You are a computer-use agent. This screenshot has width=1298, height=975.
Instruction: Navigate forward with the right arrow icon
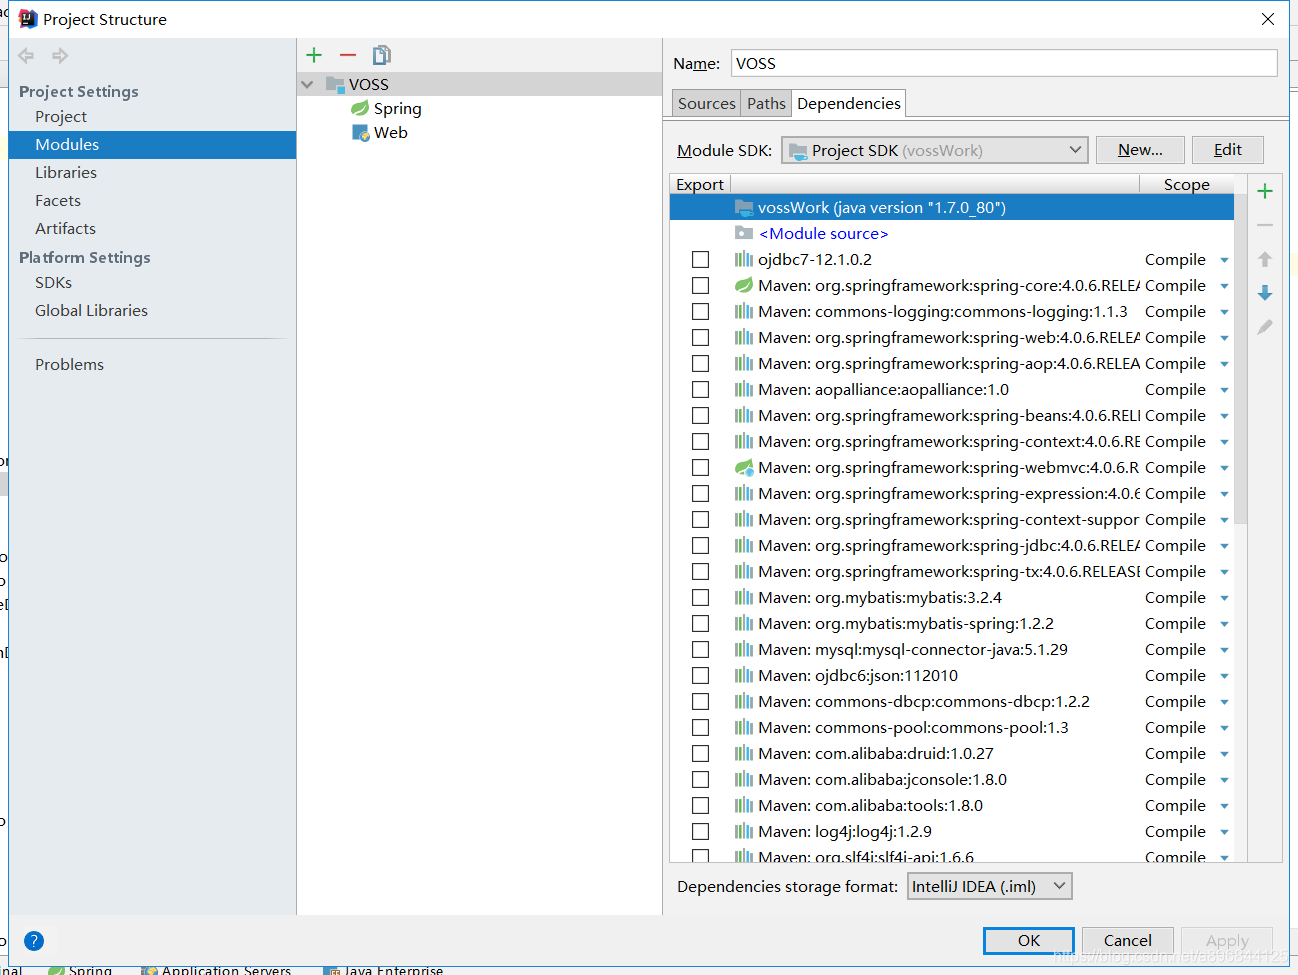(60, 56)
